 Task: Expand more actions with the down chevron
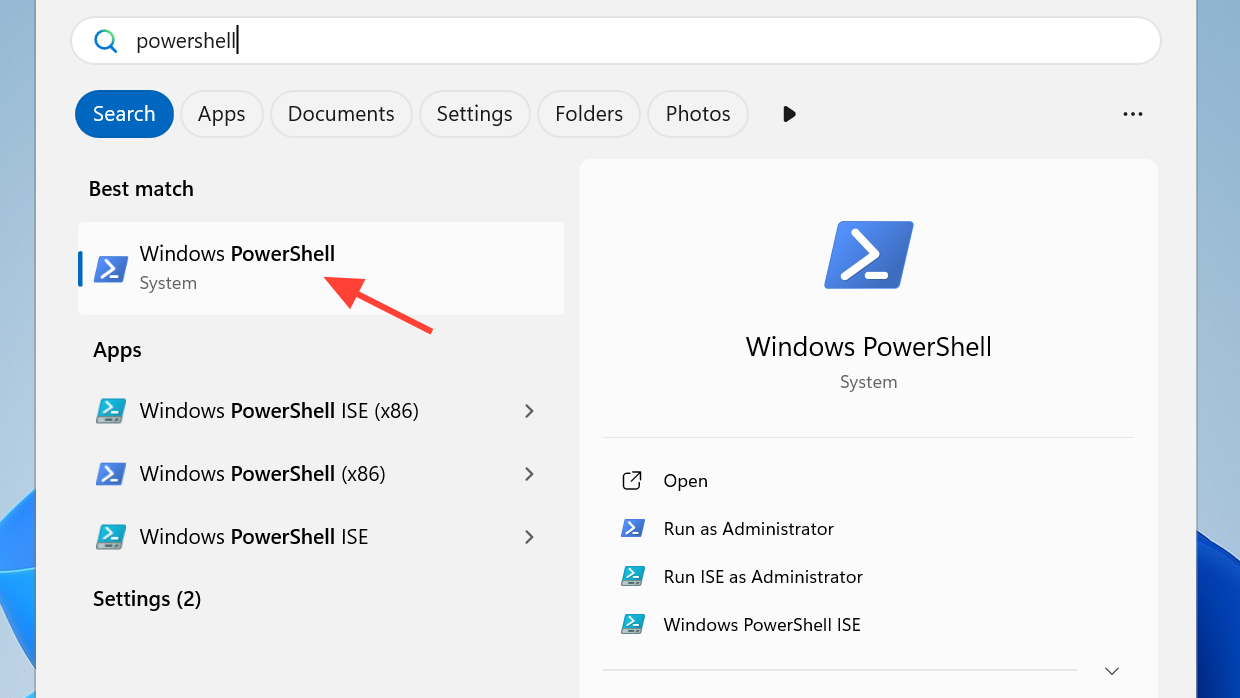point(1112,670)
